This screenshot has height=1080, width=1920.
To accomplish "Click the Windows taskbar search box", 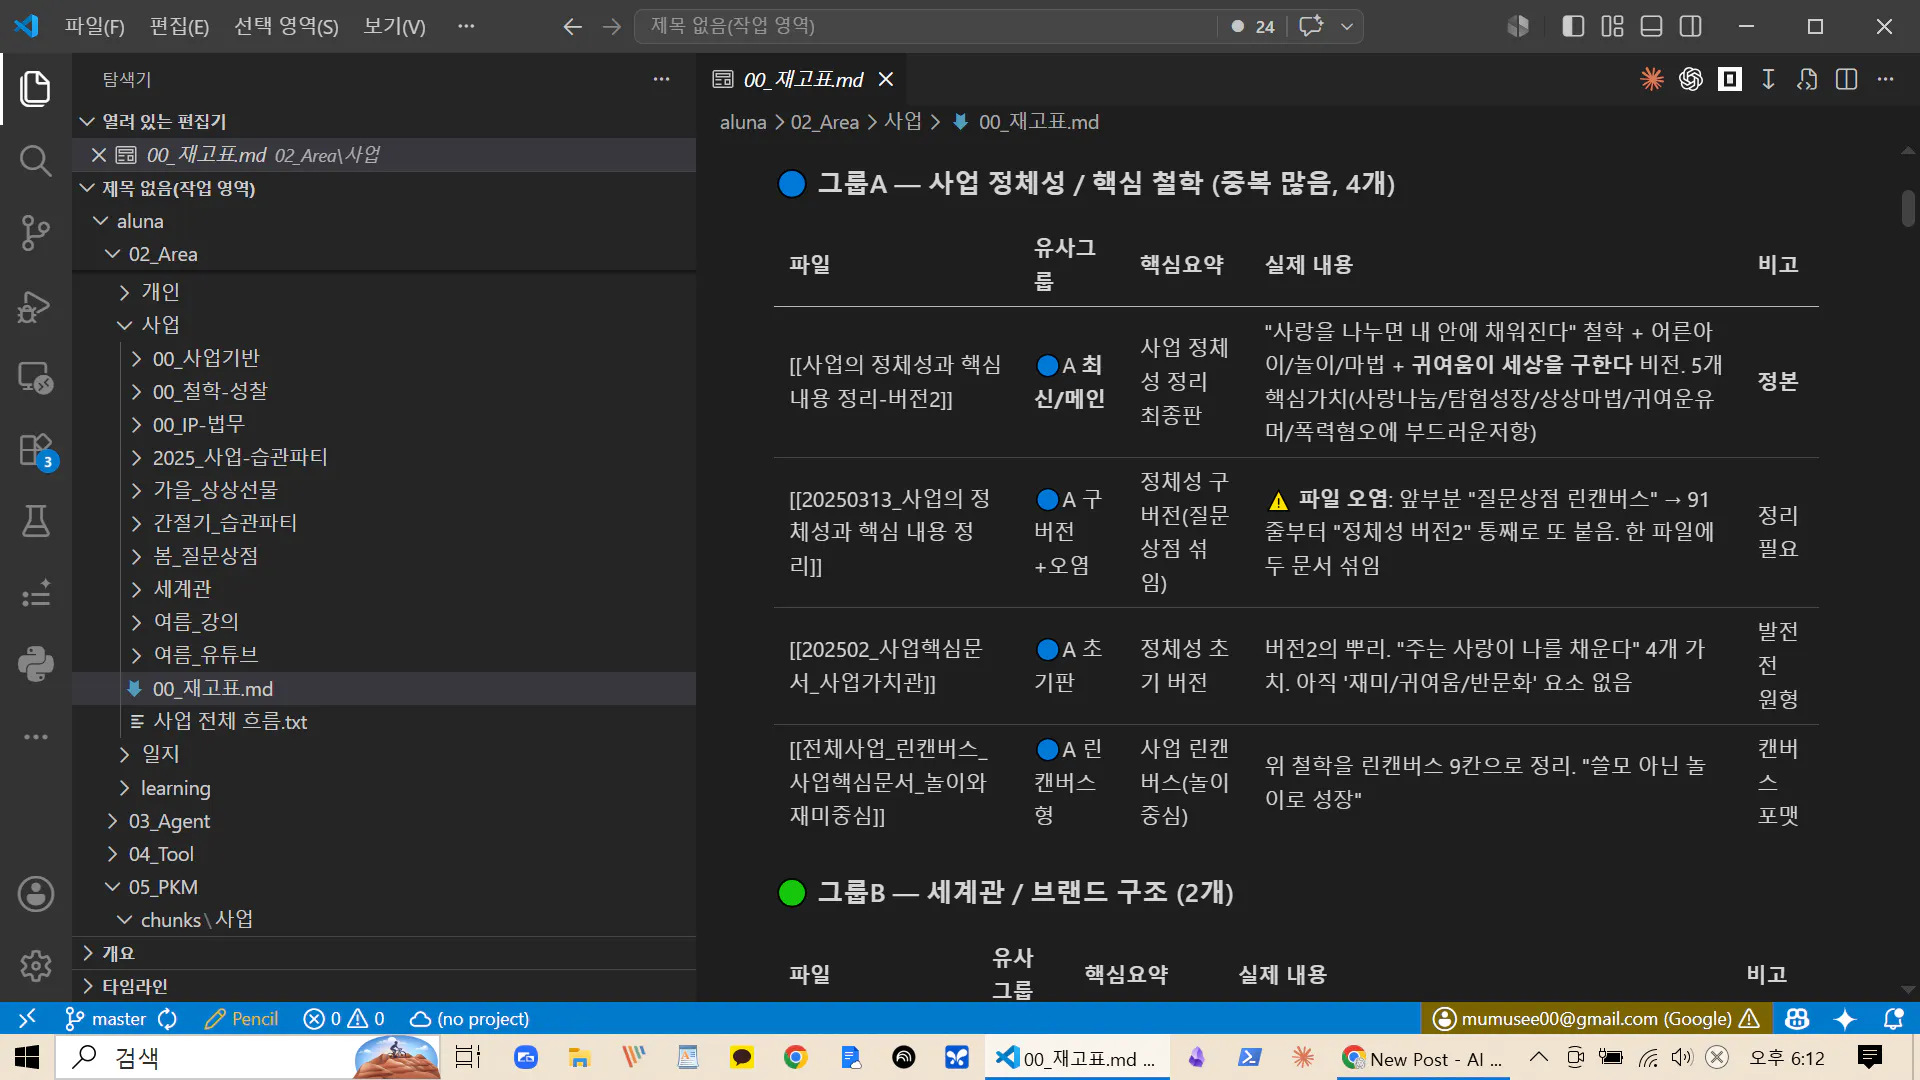I will pos(247,1057).
